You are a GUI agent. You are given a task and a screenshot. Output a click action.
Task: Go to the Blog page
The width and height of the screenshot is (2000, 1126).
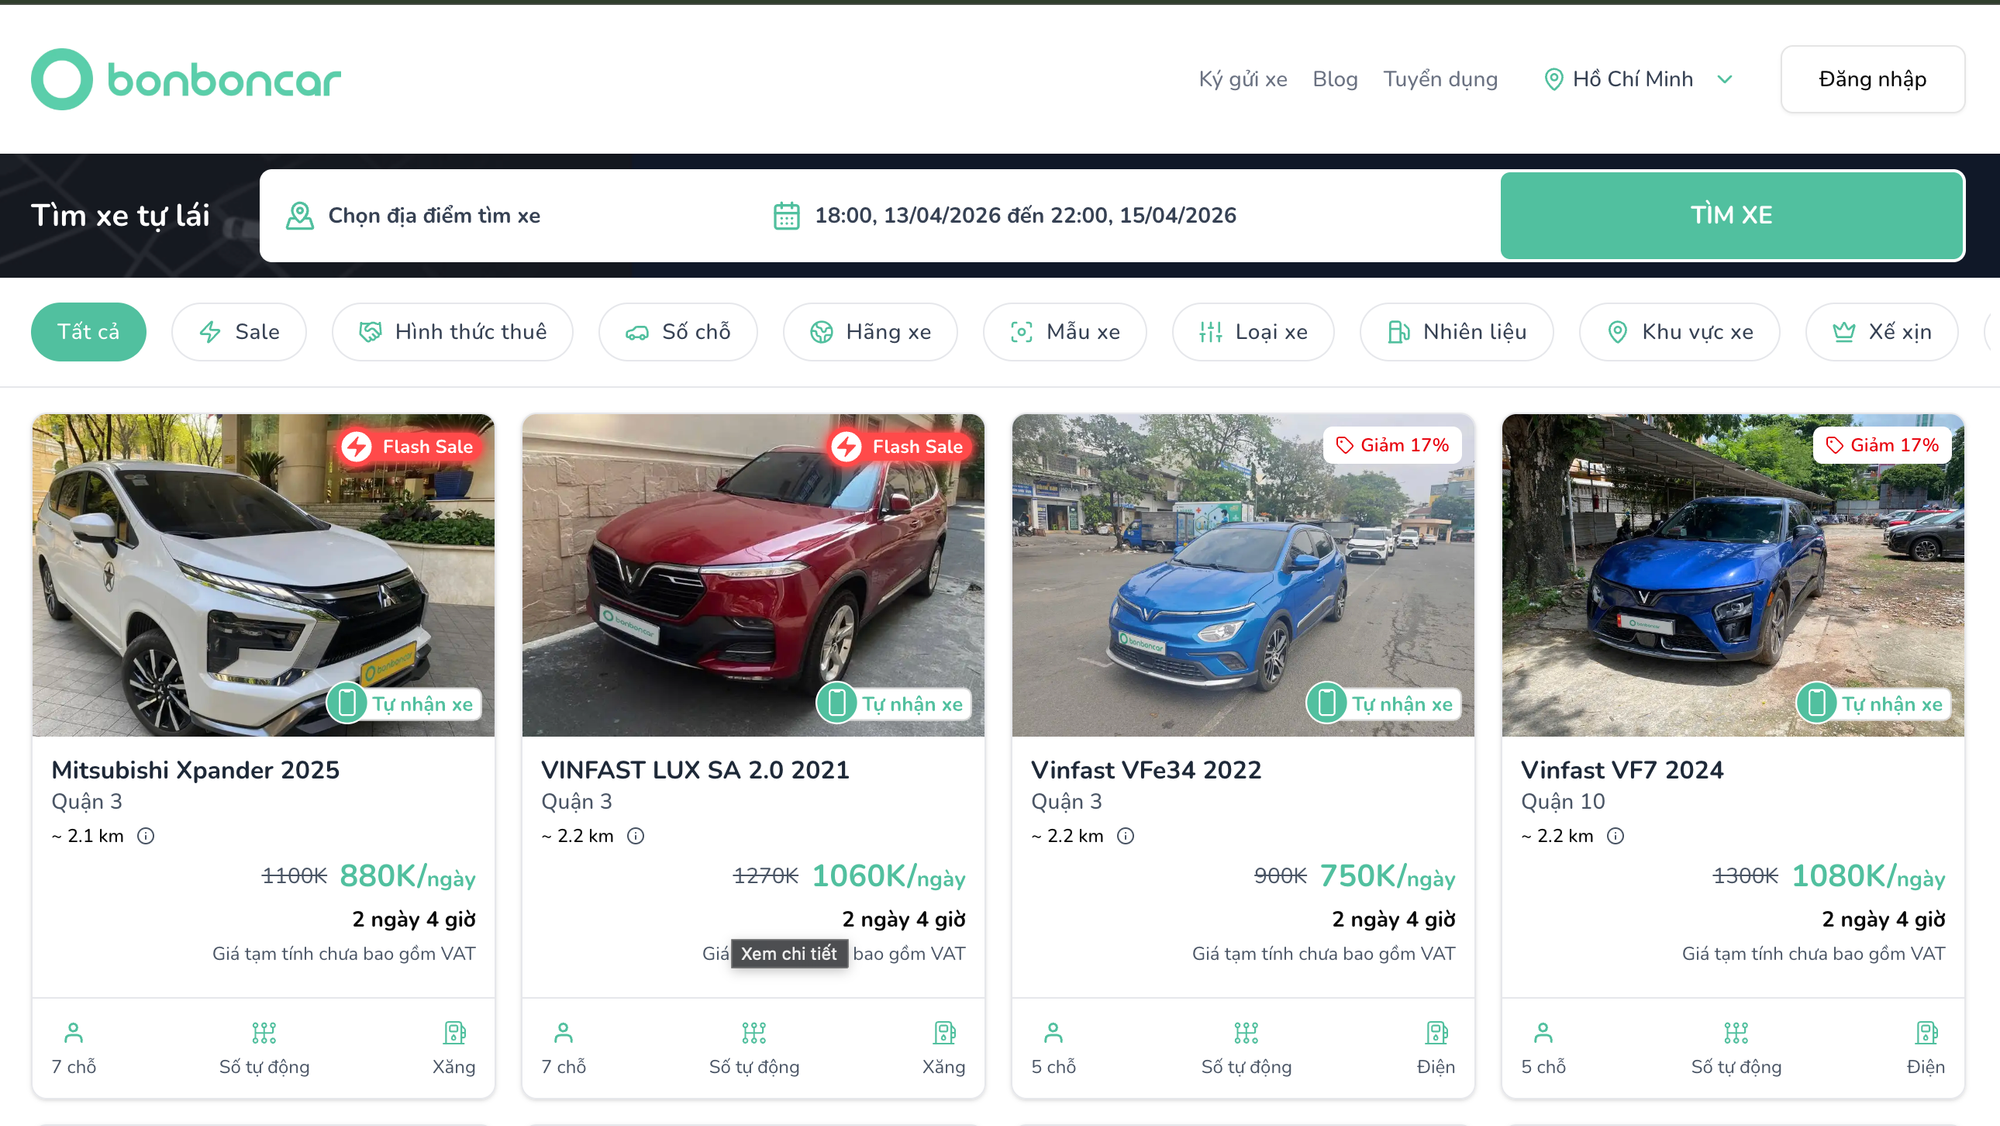(x=1335, y=79)
